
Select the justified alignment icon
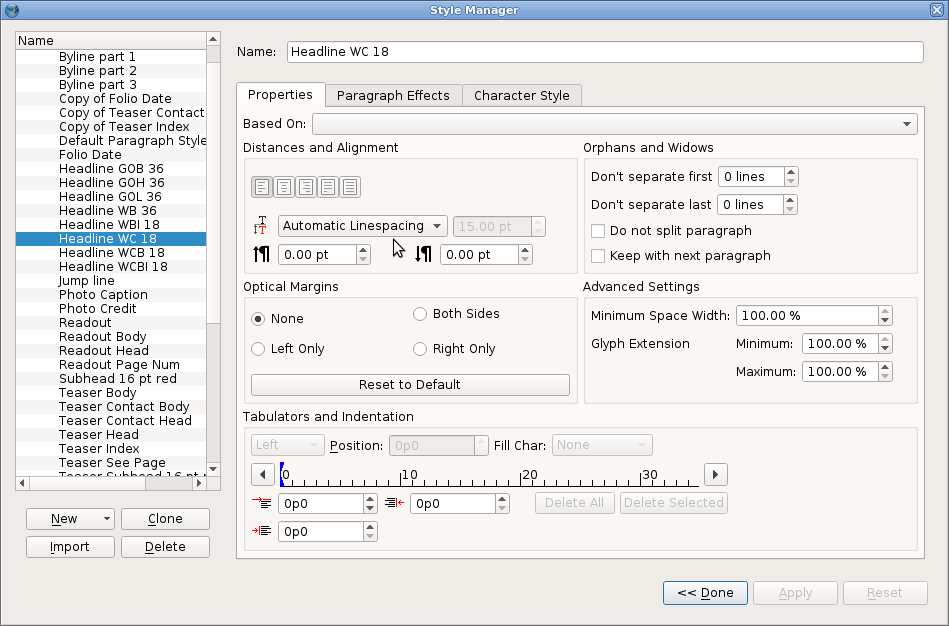pos(328,187)
